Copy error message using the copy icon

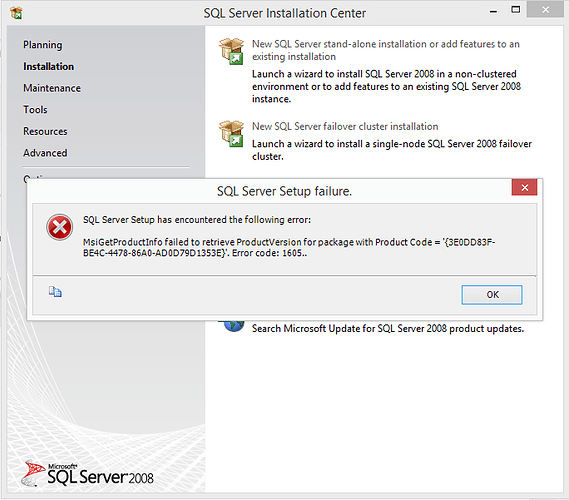click(x=55, y=292)
